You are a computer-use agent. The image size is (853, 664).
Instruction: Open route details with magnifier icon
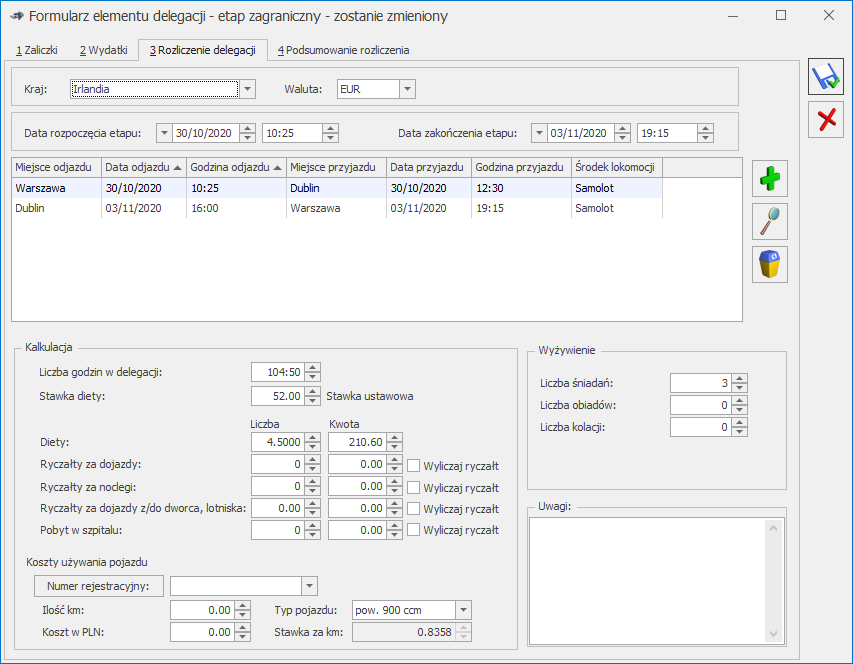[770, 221]
